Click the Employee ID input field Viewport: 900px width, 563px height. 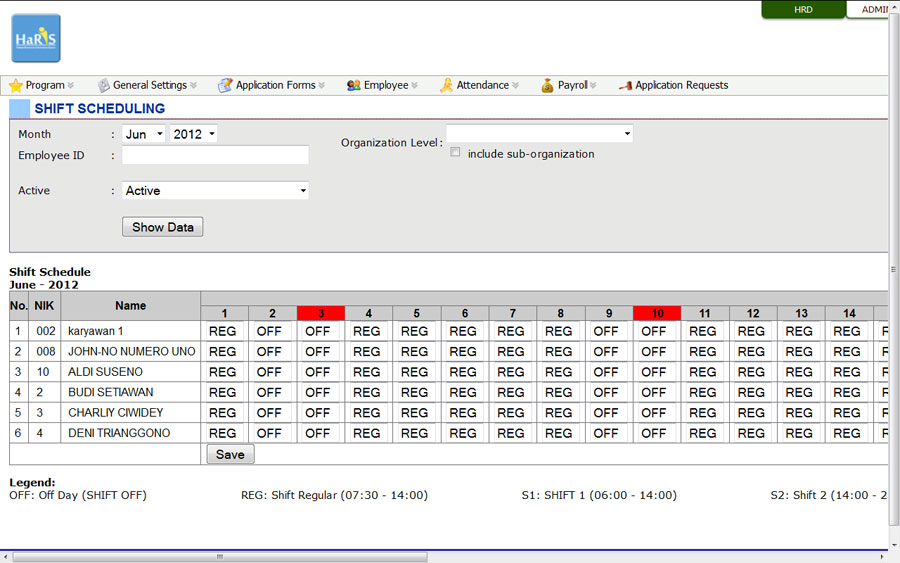click(x=215, y=155)
